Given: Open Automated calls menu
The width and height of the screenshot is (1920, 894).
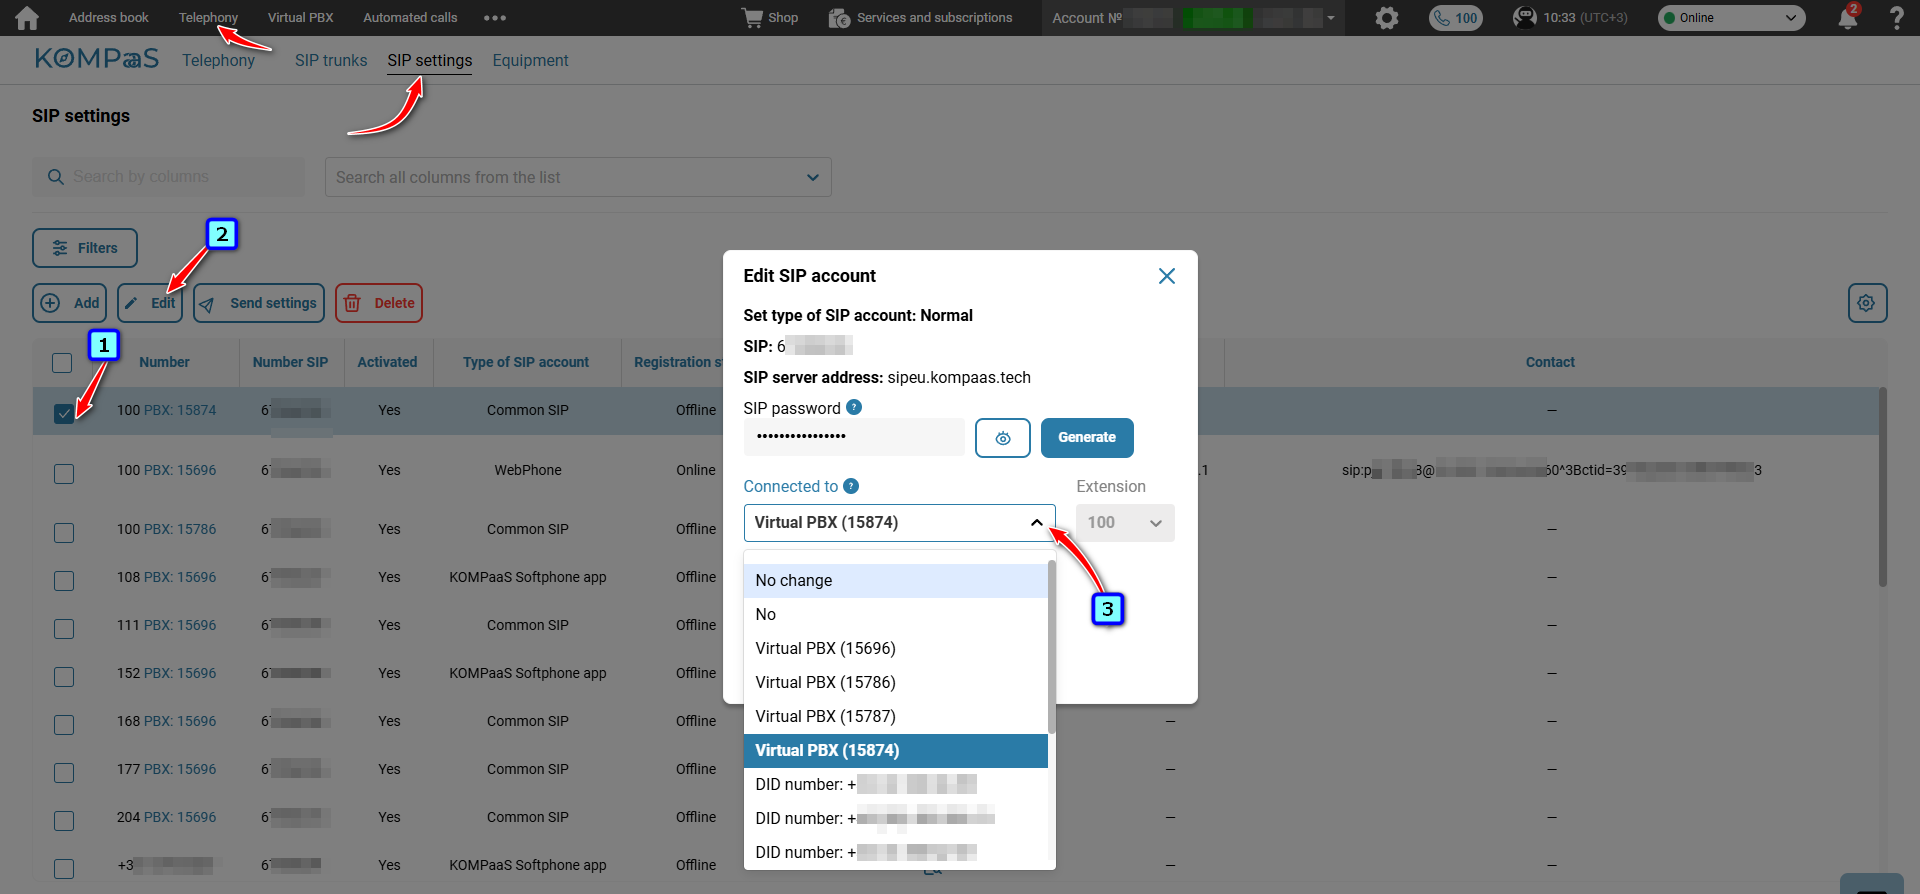Looking at the screenshot, I should pyautogui.click(x=410, y=18).
